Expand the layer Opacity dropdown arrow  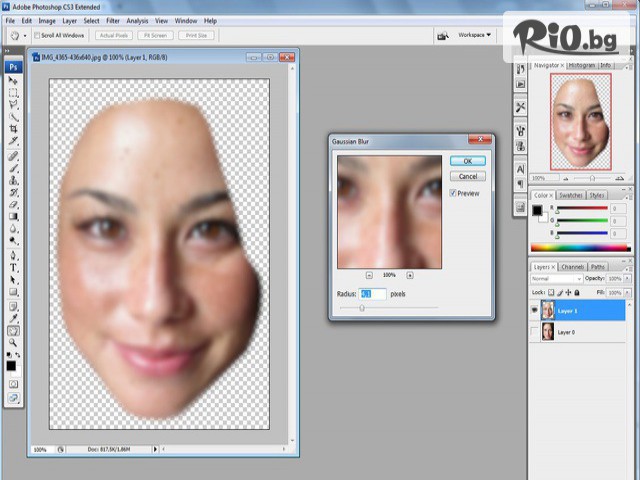(628, 279)
